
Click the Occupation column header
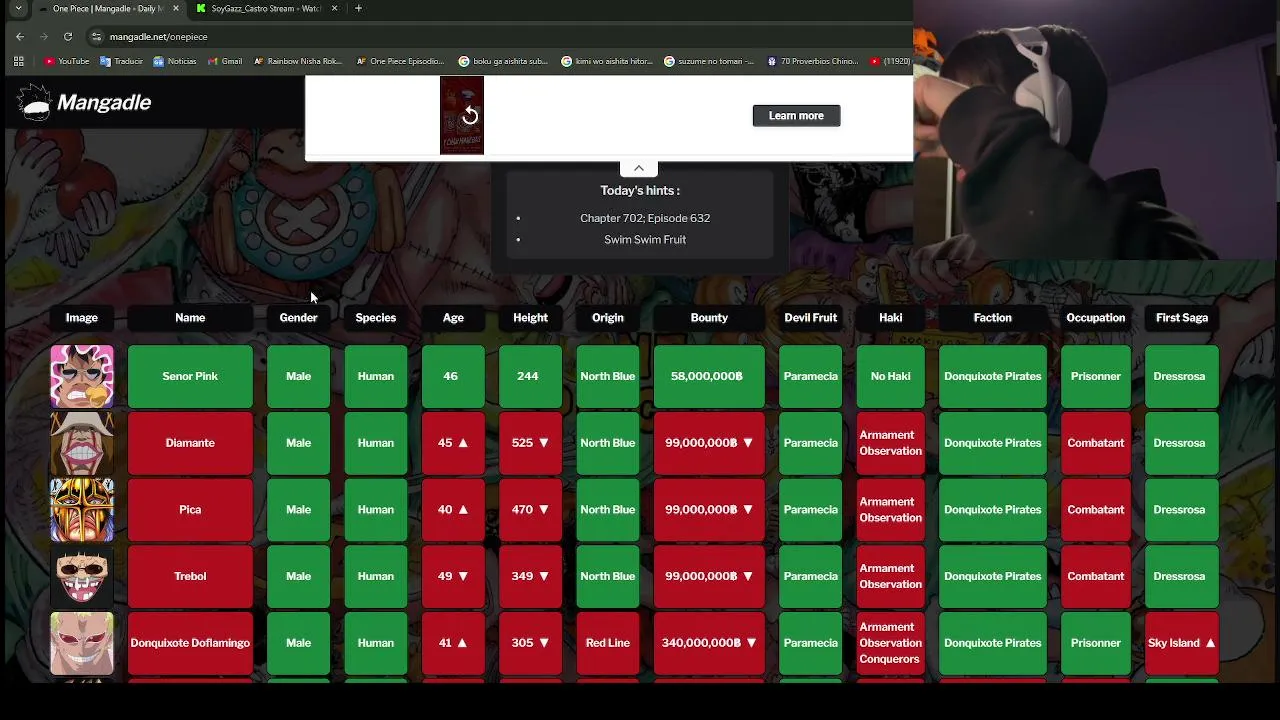[1096, 317]
